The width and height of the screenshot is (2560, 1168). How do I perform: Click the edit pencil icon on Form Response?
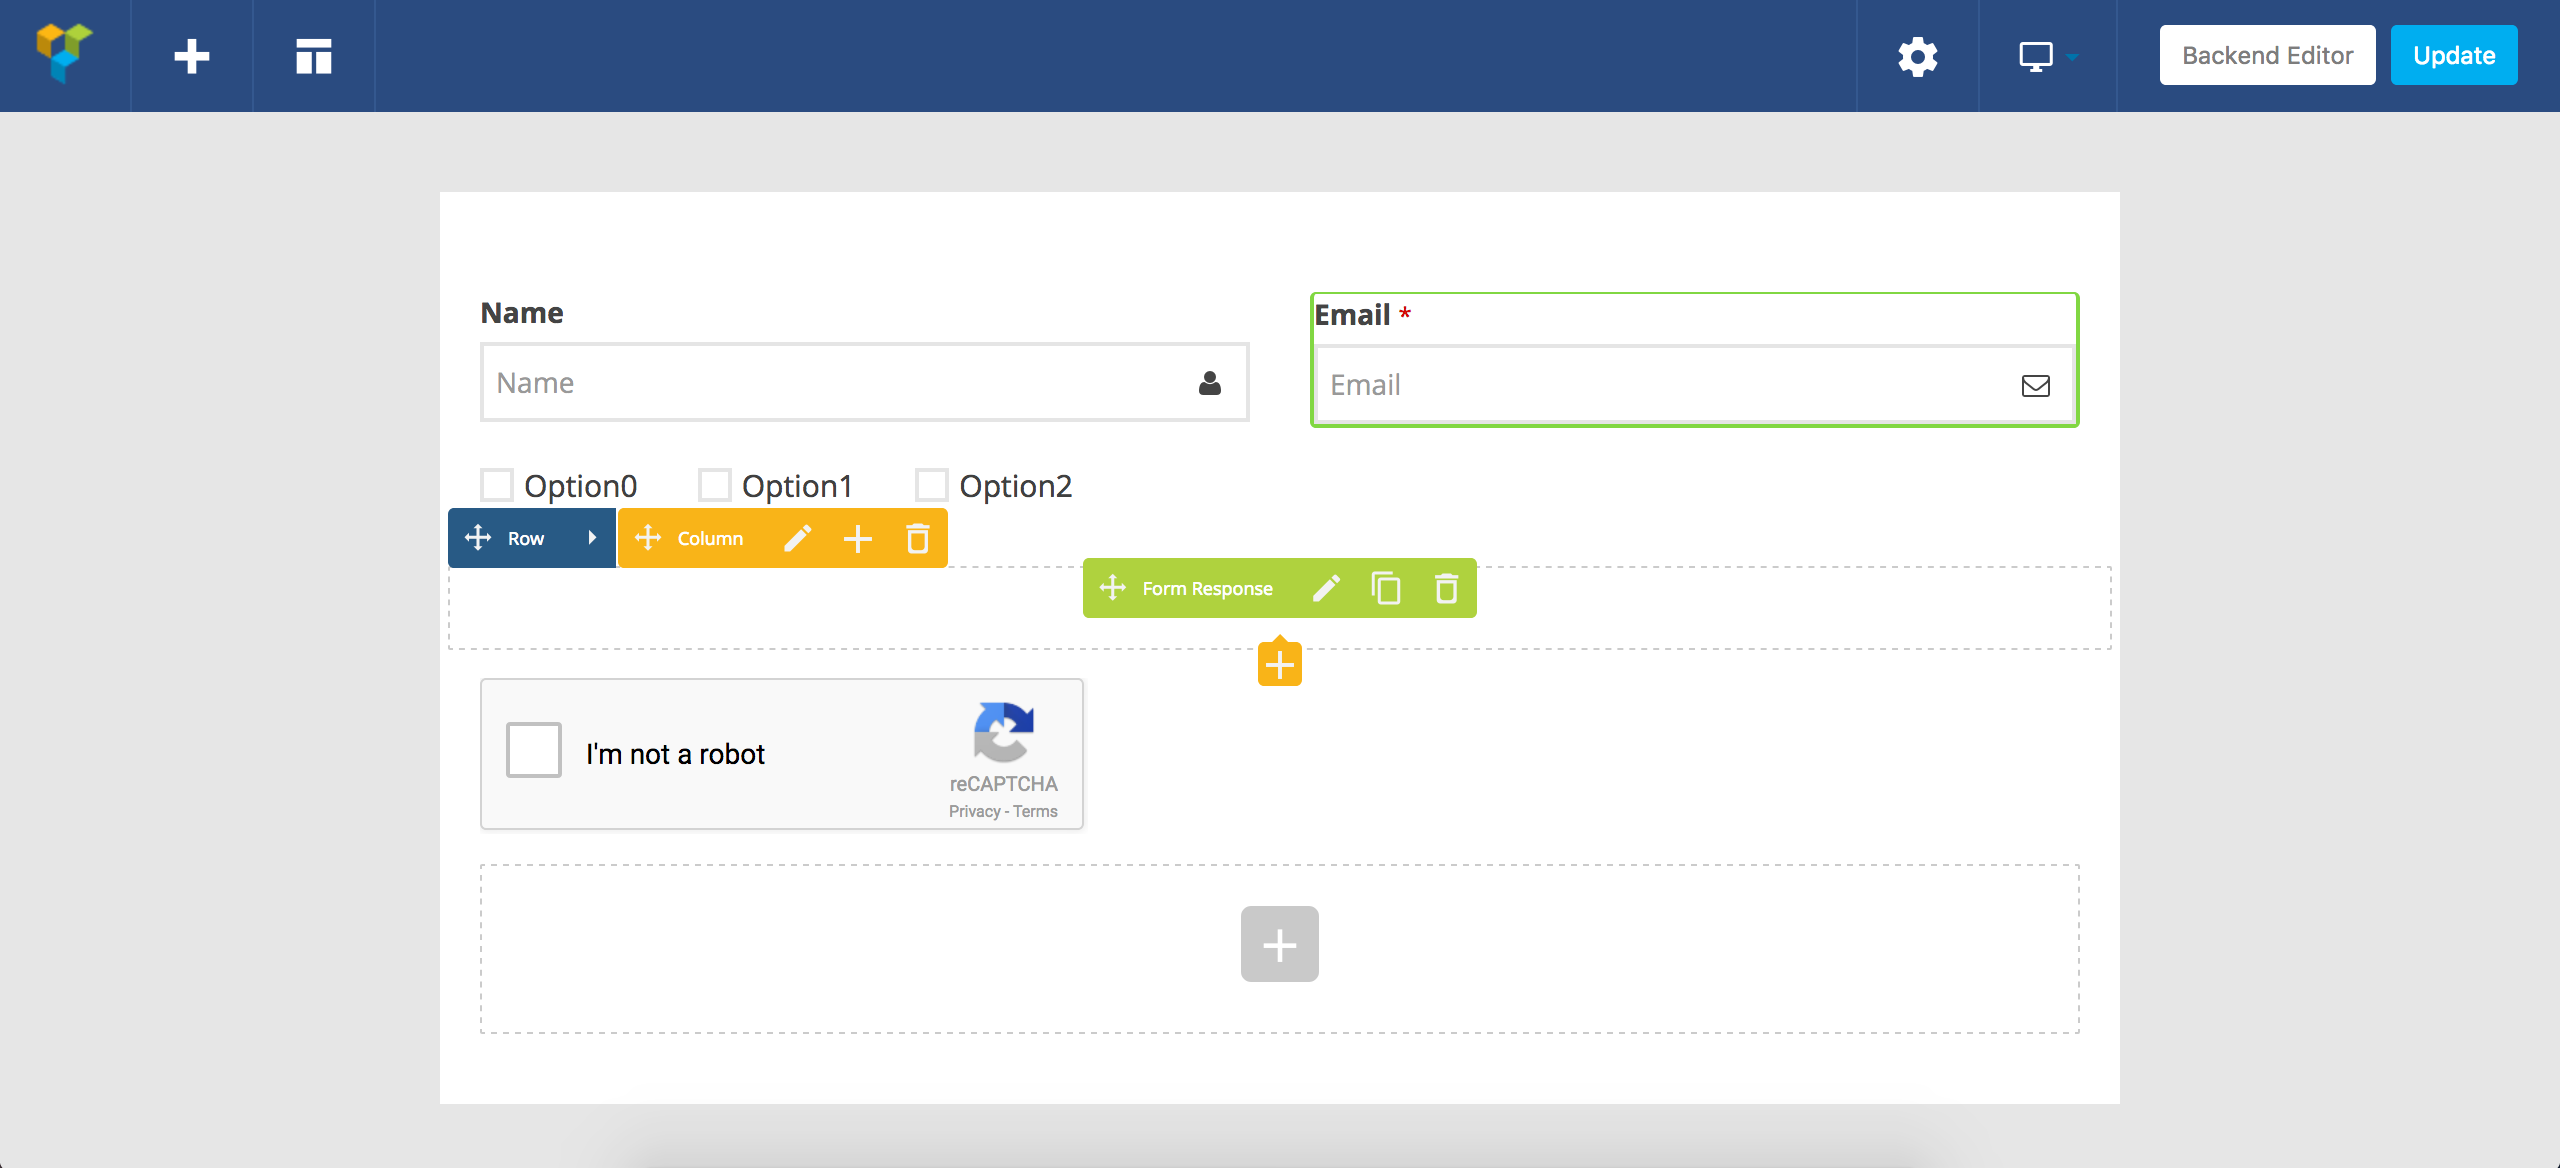[1327, 588]
